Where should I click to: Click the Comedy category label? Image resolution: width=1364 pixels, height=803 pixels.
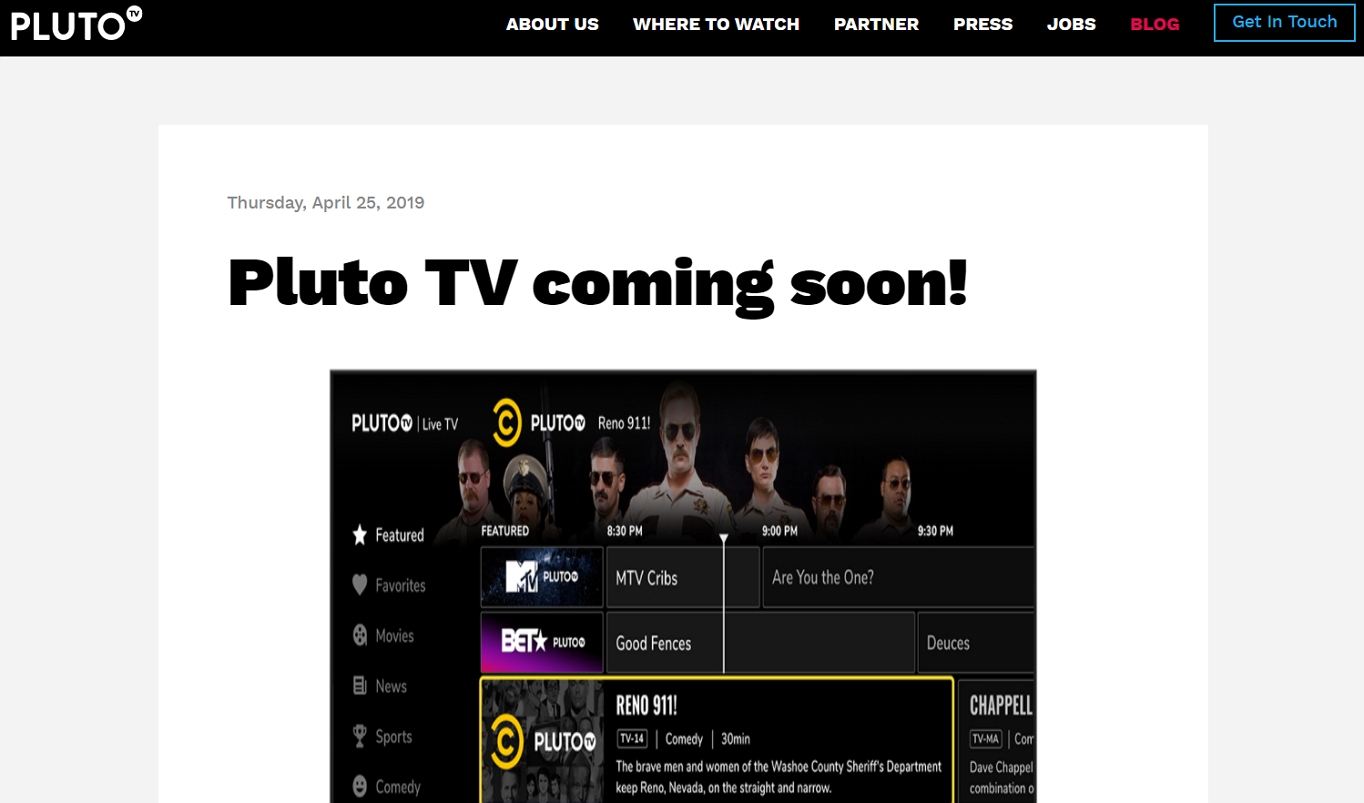pos(398,786)
